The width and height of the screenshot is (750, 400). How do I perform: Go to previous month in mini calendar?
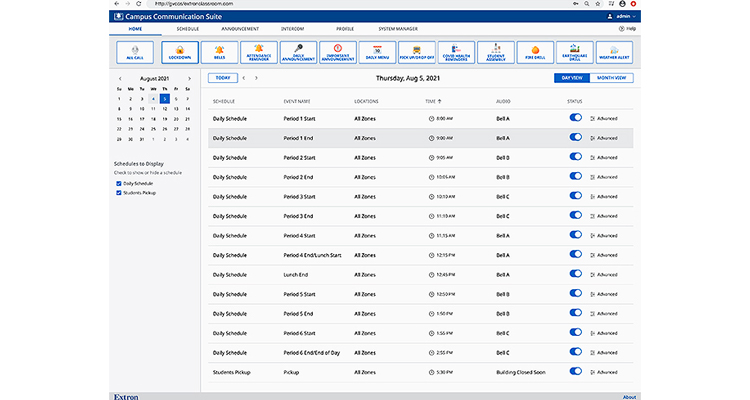click(x=120, y=78)
